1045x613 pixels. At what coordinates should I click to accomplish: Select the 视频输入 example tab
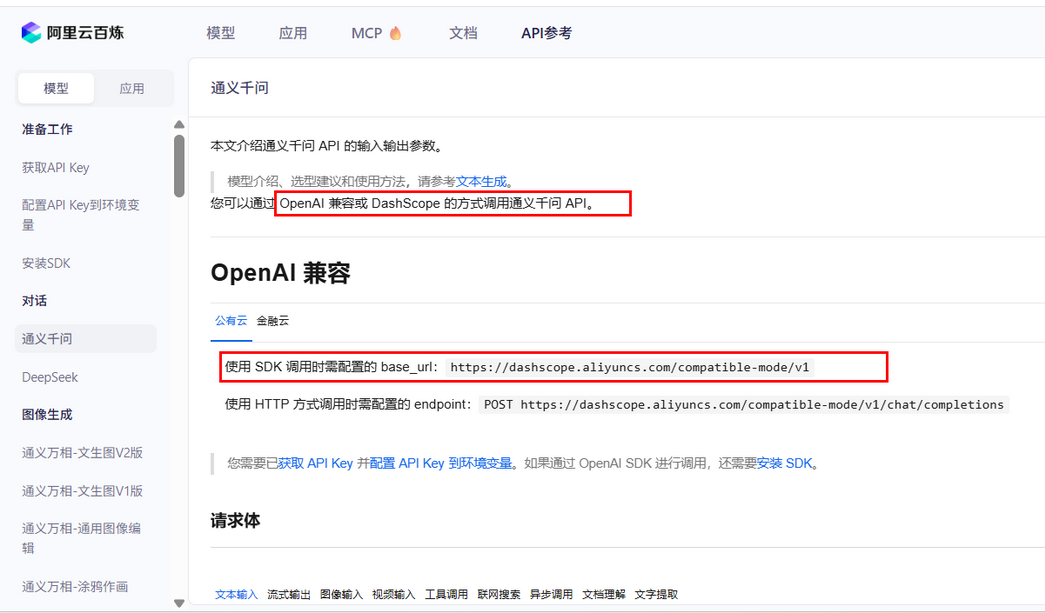pos(393,594)
